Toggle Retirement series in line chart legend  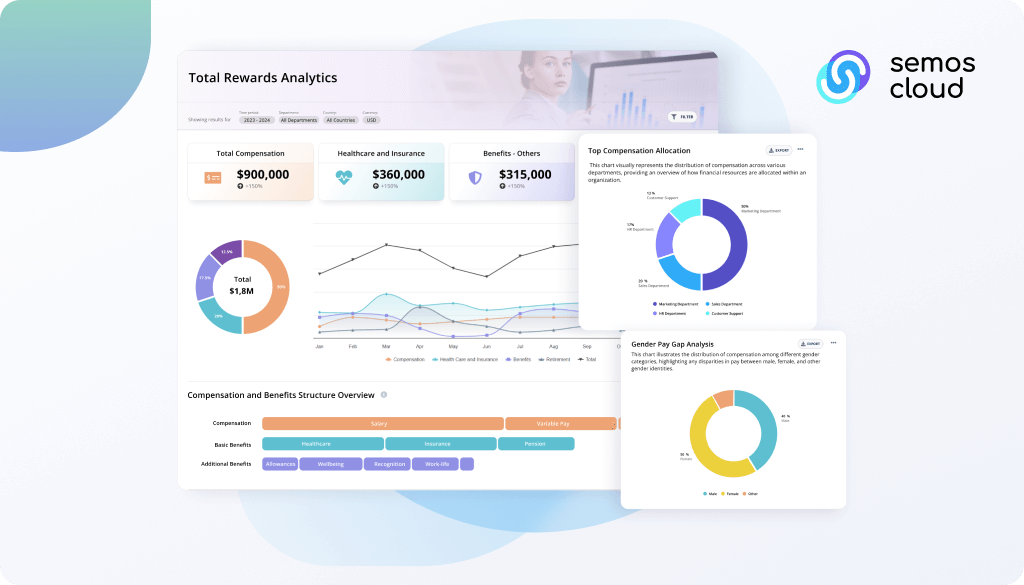[x=554, y=359]
